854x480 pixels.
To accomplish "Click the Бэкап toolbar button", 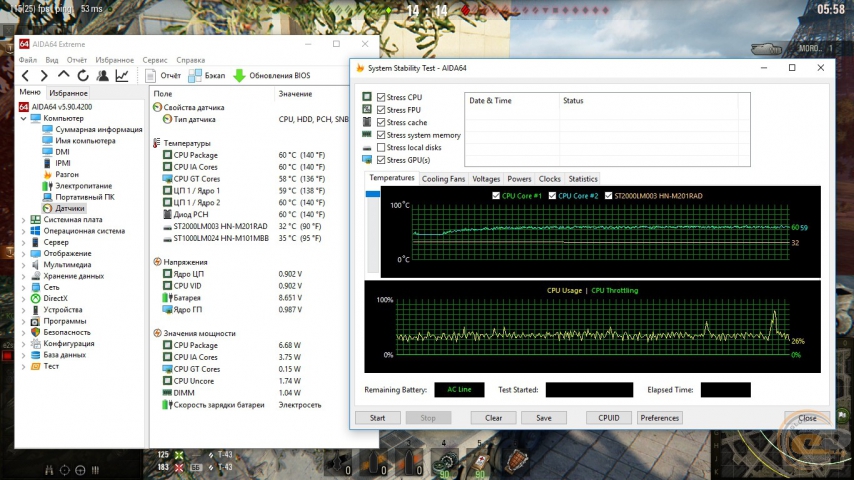I will tap(206, 76).
